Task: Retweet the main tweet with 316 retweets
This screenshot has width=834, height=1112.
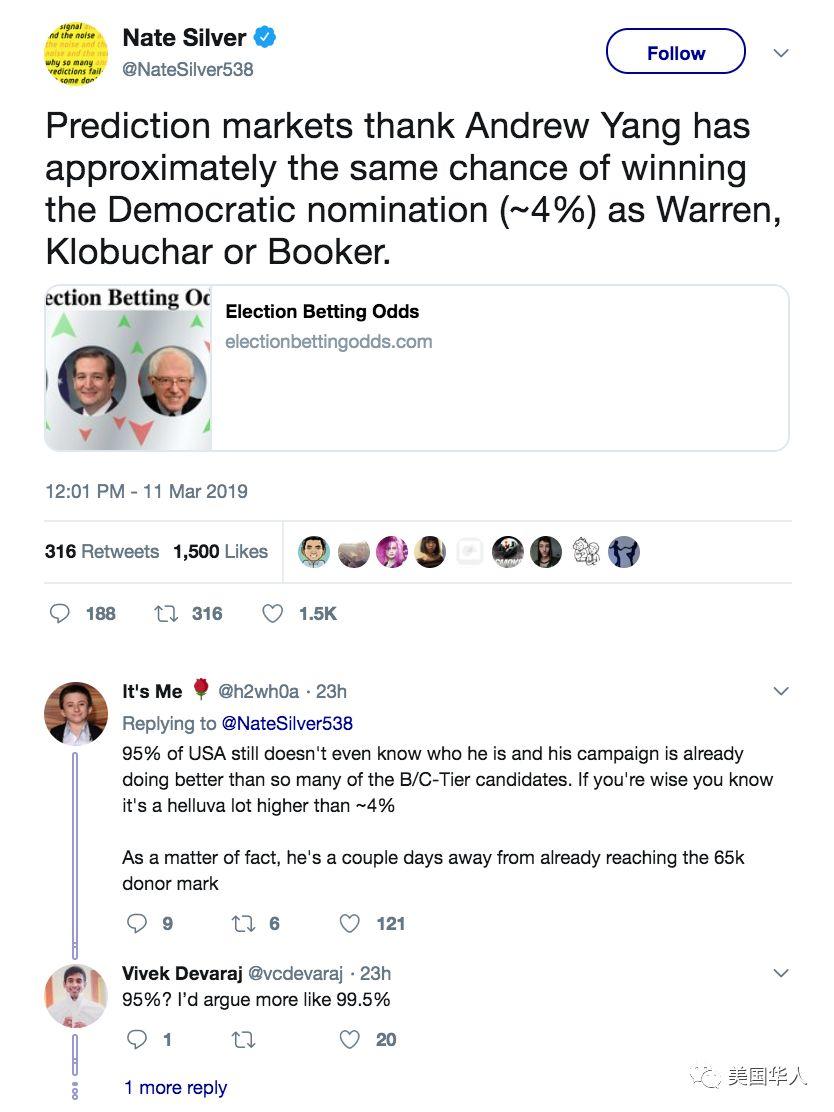Action: (166, 613)
